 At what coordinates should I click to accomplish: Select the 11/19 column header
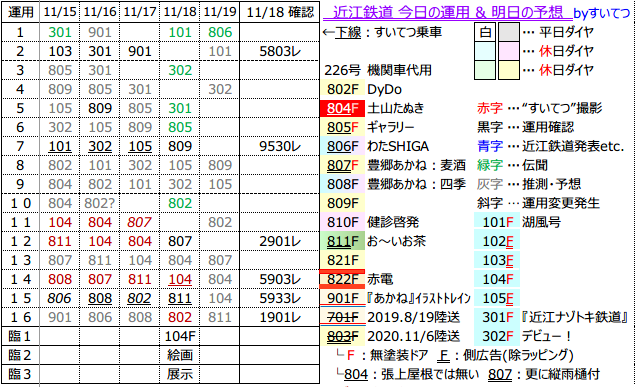click(219, 12)
